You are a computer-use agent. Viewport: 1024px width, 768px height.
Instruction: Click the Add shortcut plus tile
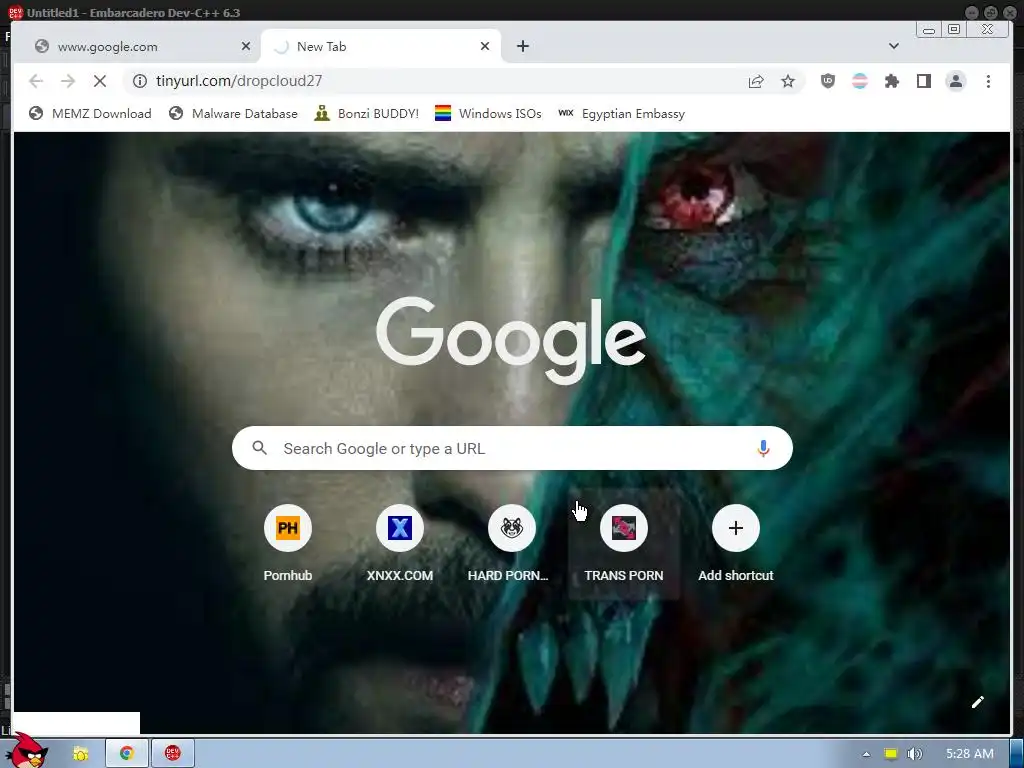coord(735,543)
